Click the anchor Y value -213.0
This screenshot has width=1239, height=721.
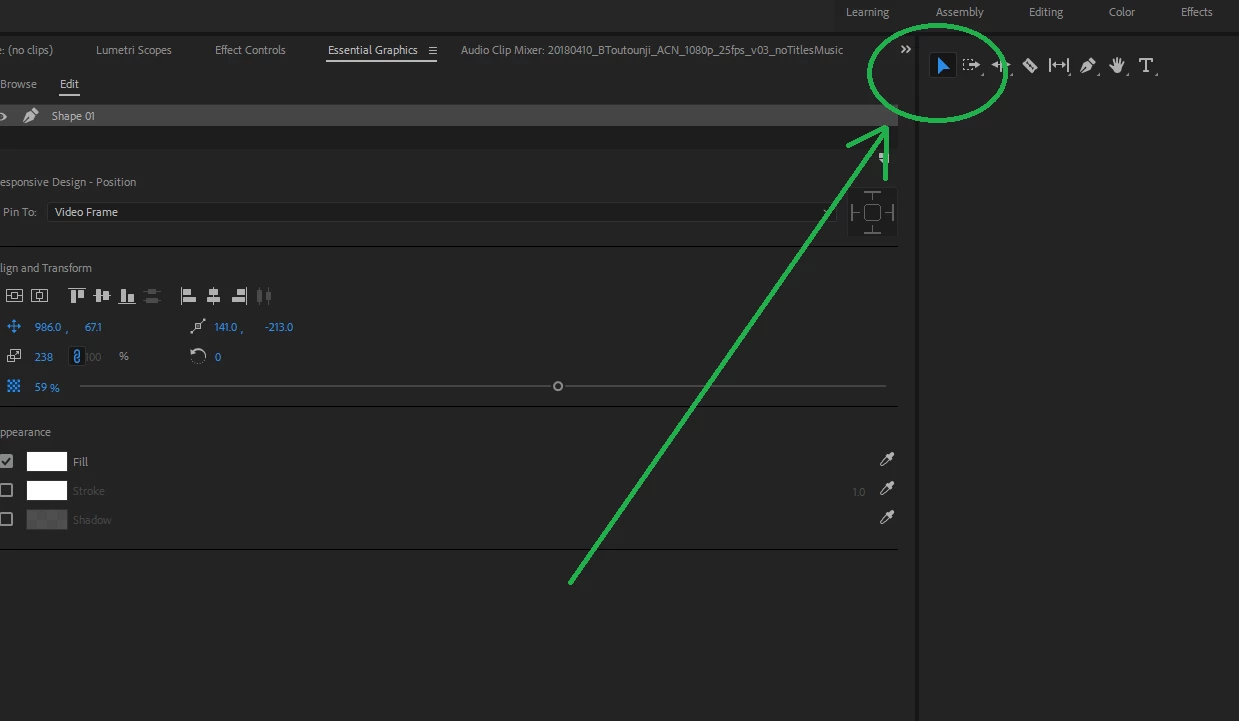pos(279,327)
